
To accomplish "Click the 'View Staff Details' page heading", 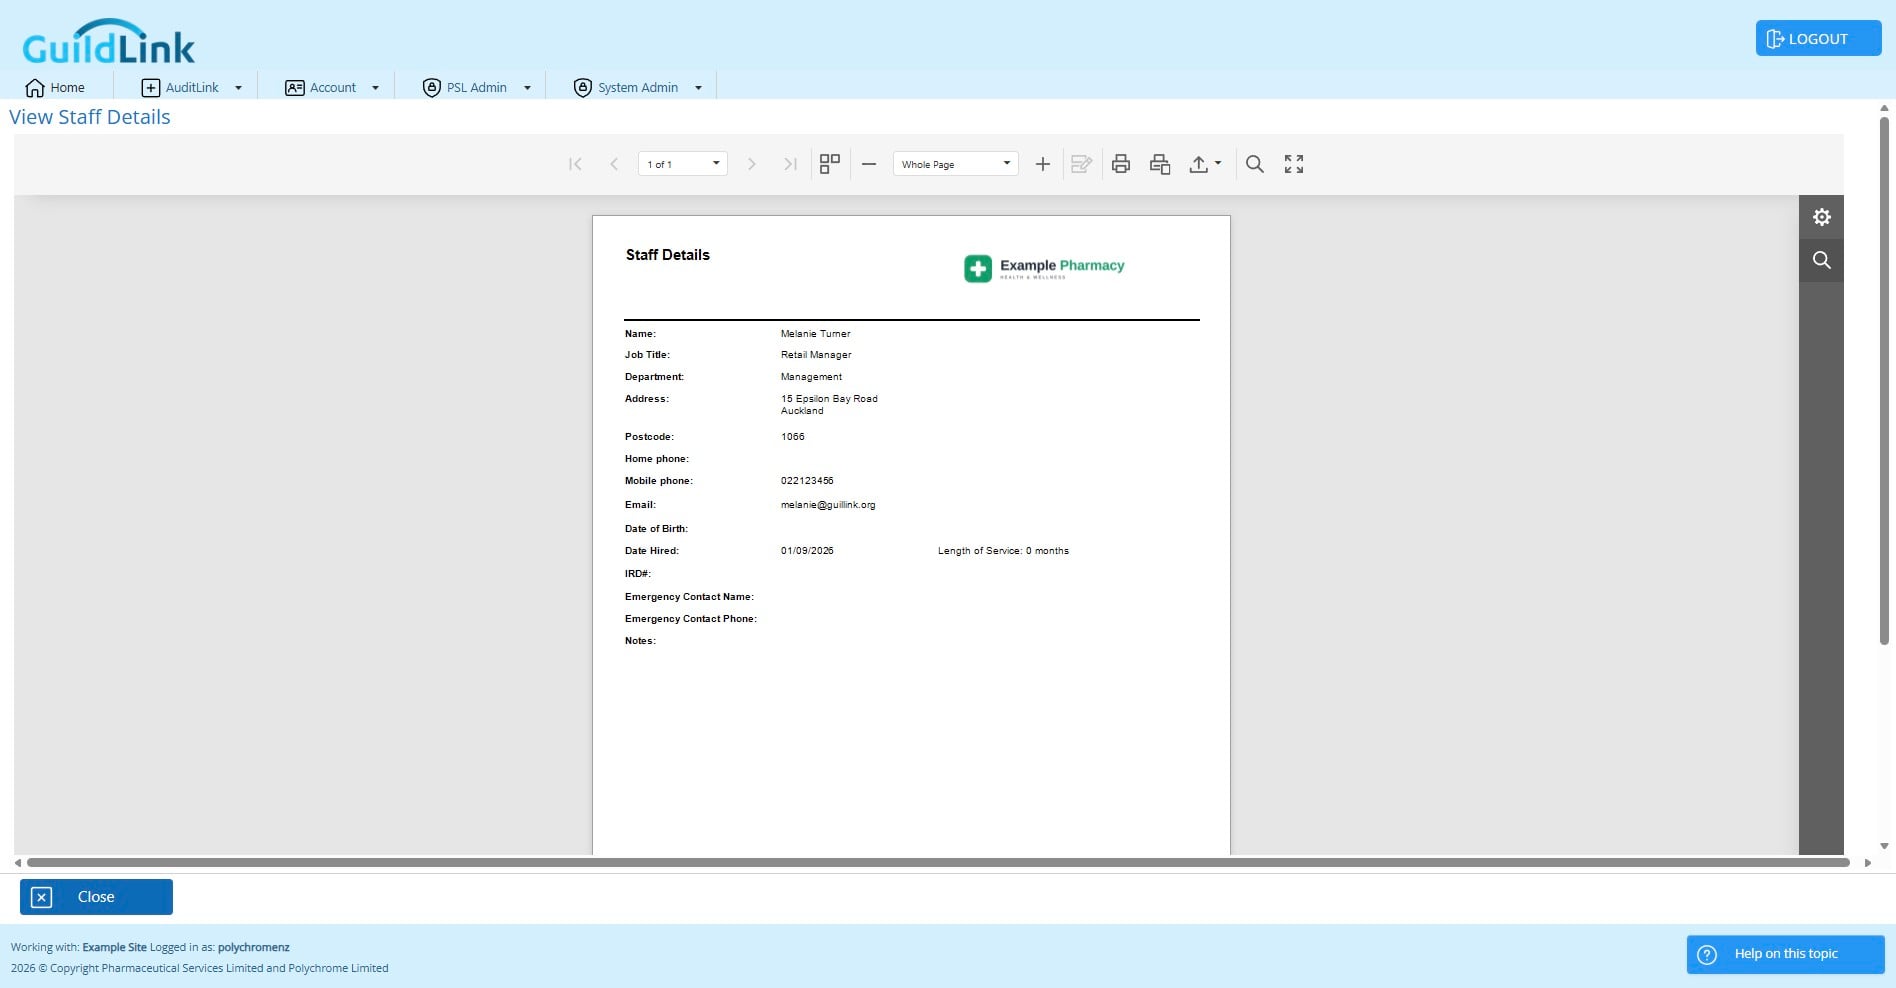I will tap(90, 117).
